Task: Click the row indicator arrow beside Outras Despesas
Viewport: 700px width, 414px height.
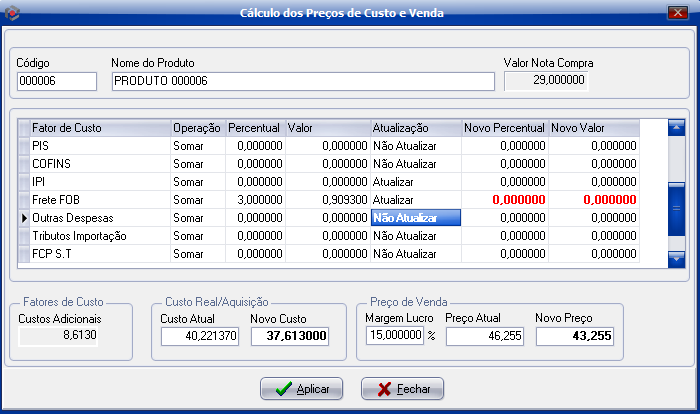Action: point(24,218)
